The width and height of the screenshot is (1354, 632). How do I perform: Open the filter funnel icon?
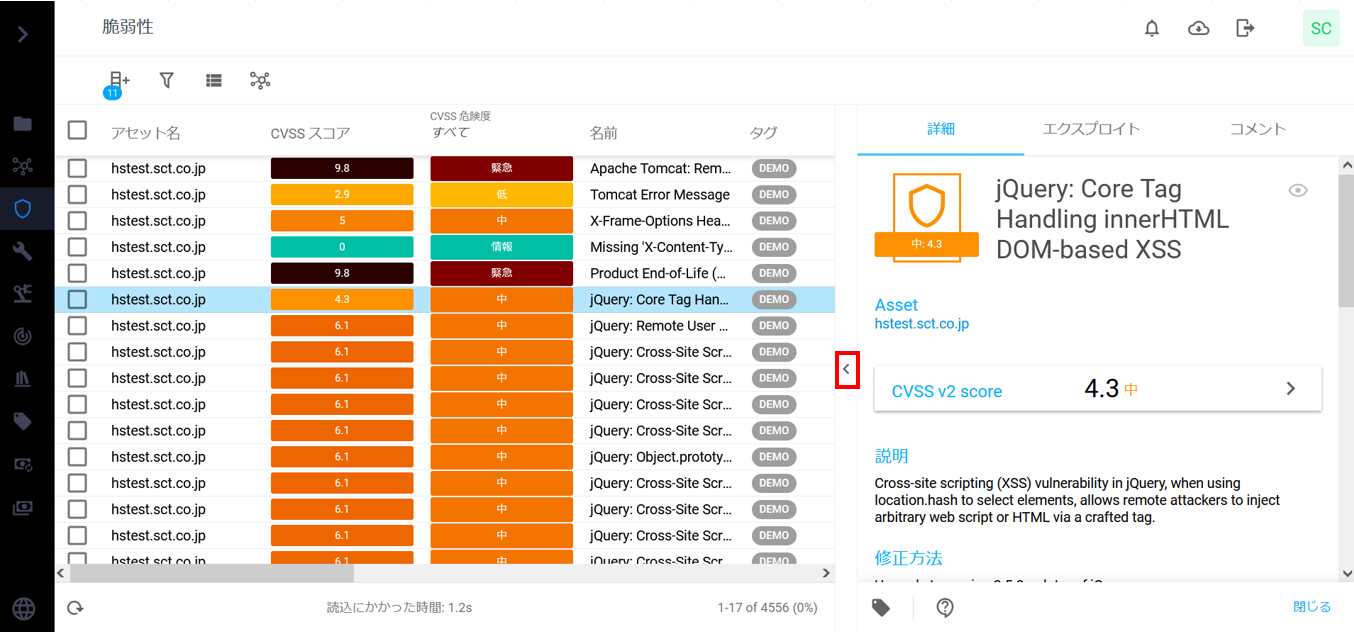tap(167, 80)
